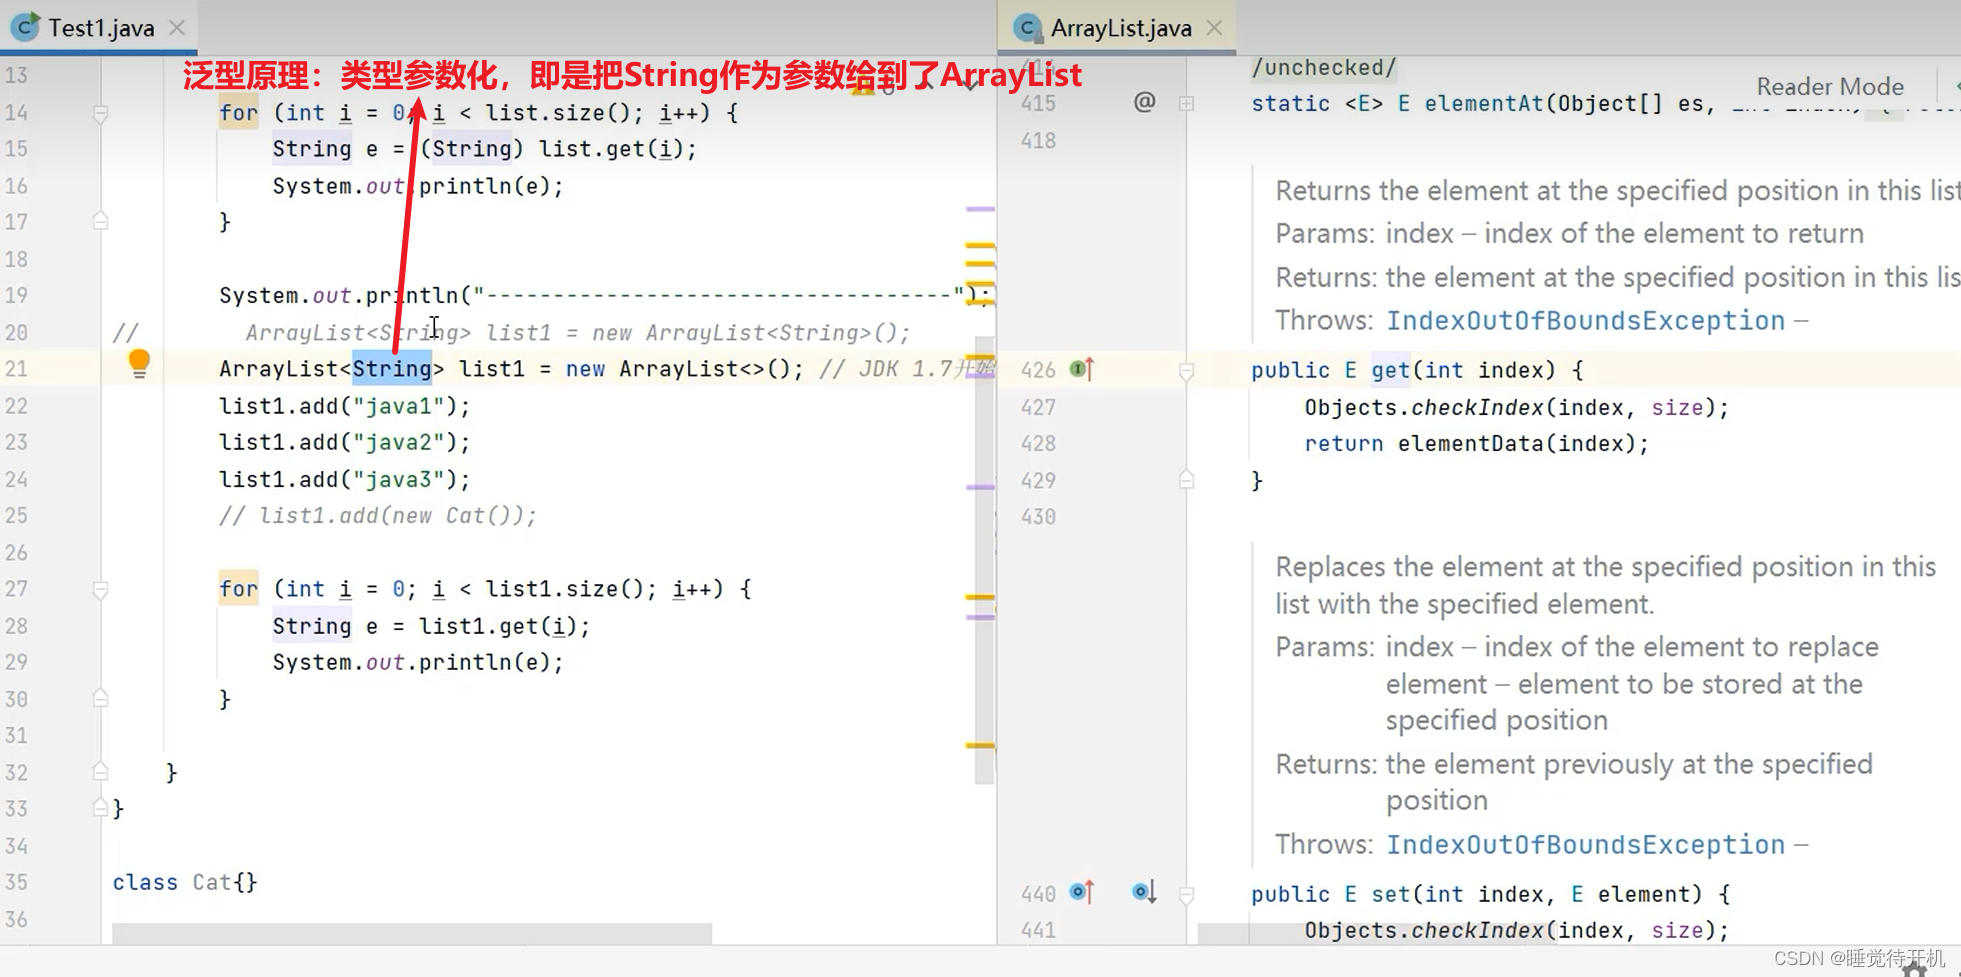1961x977 pixels.
Task: Click the overridden-by down-arrow icon at line 440
Action: click(1145, 891)
